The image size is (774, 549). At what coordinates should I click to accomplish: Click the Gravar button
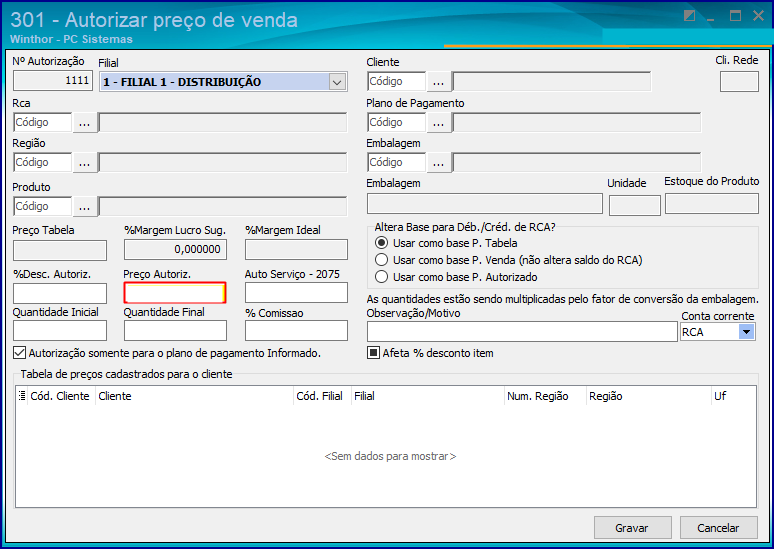[x=632, y=528]
